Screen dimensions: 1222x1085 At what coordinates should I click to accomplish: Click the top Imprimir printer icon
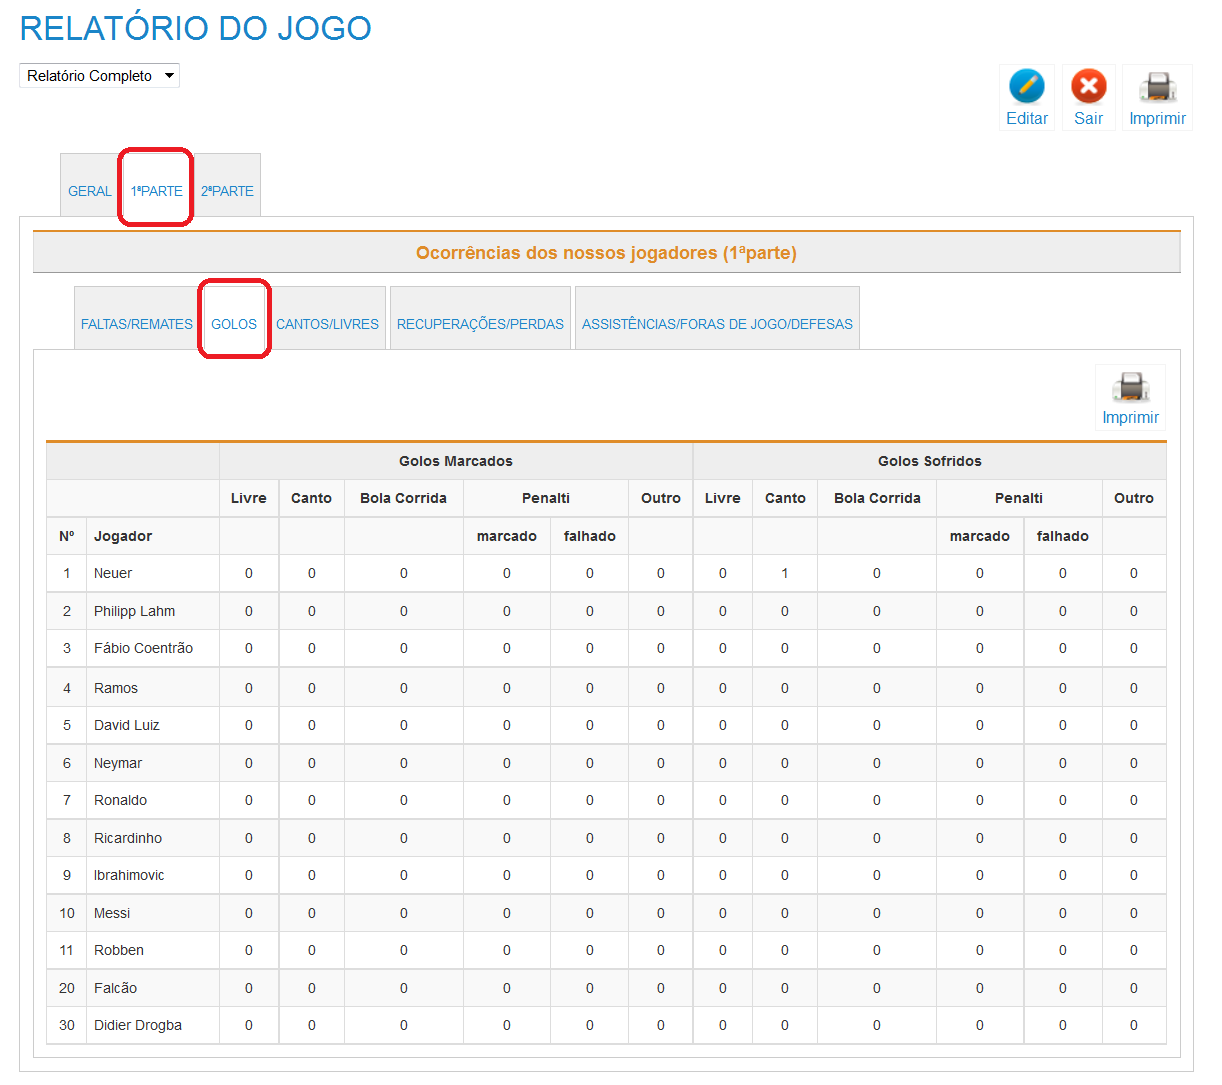(x=1157, y=87)
